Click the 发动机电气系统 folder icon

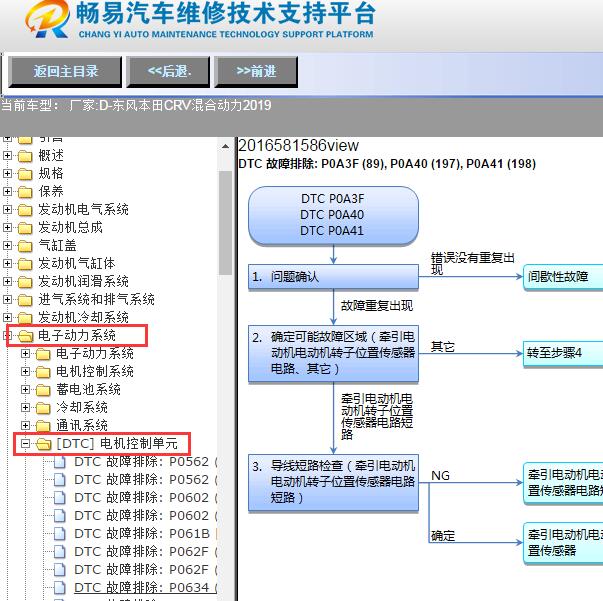25,210
